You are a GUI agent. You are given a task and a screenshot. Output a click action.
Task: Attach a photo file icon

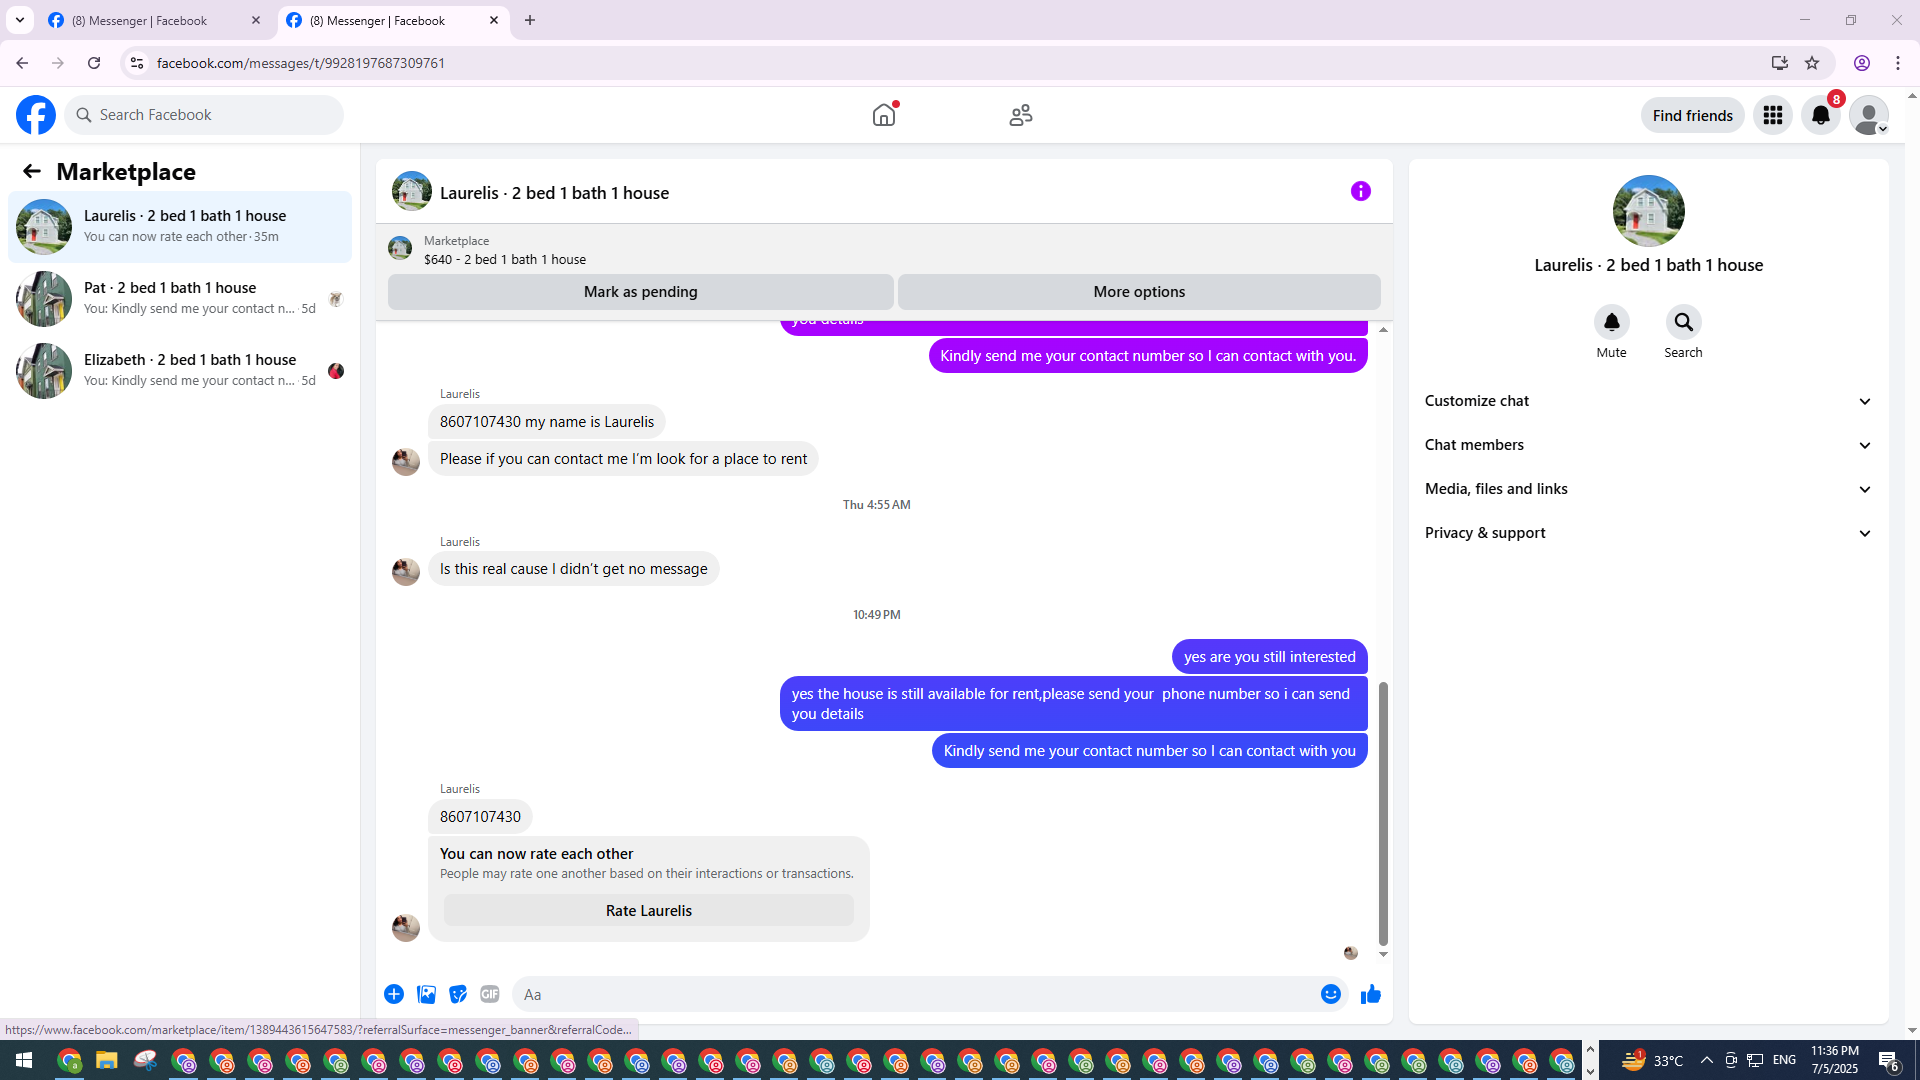[426, 994]
